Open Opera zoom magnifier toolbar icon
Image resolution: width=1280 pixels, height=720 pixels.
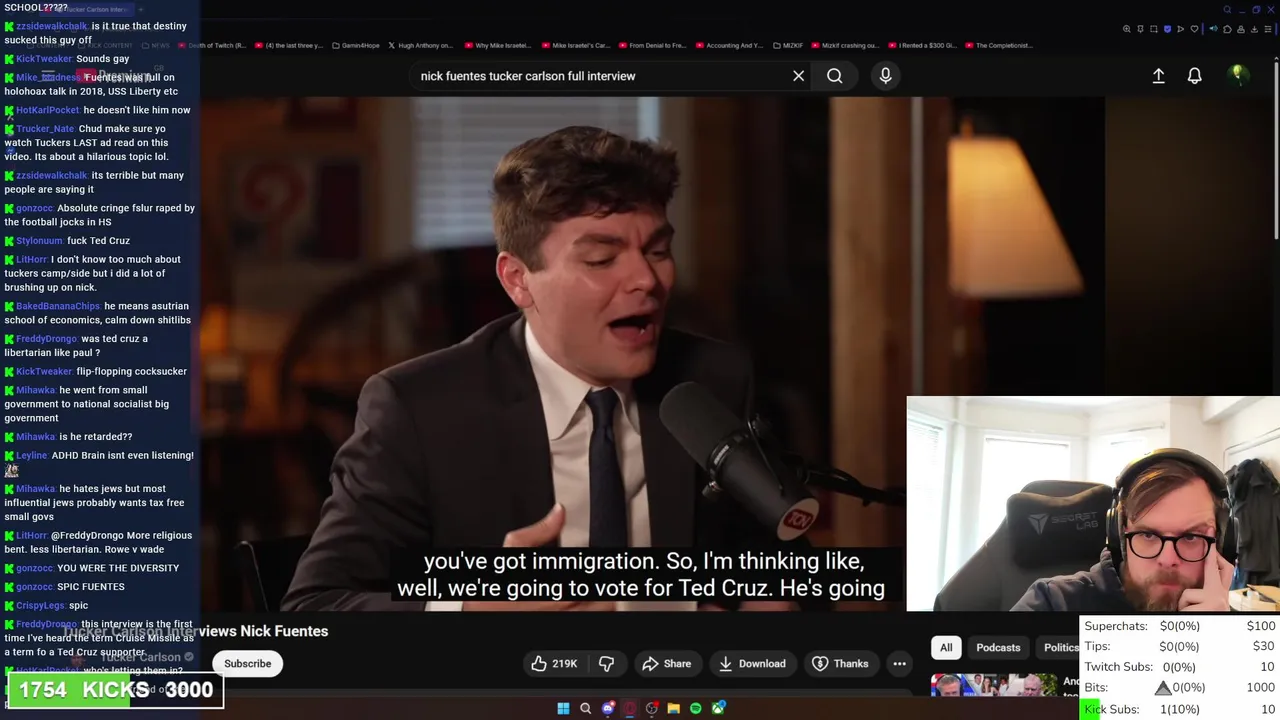point(1127,29)
